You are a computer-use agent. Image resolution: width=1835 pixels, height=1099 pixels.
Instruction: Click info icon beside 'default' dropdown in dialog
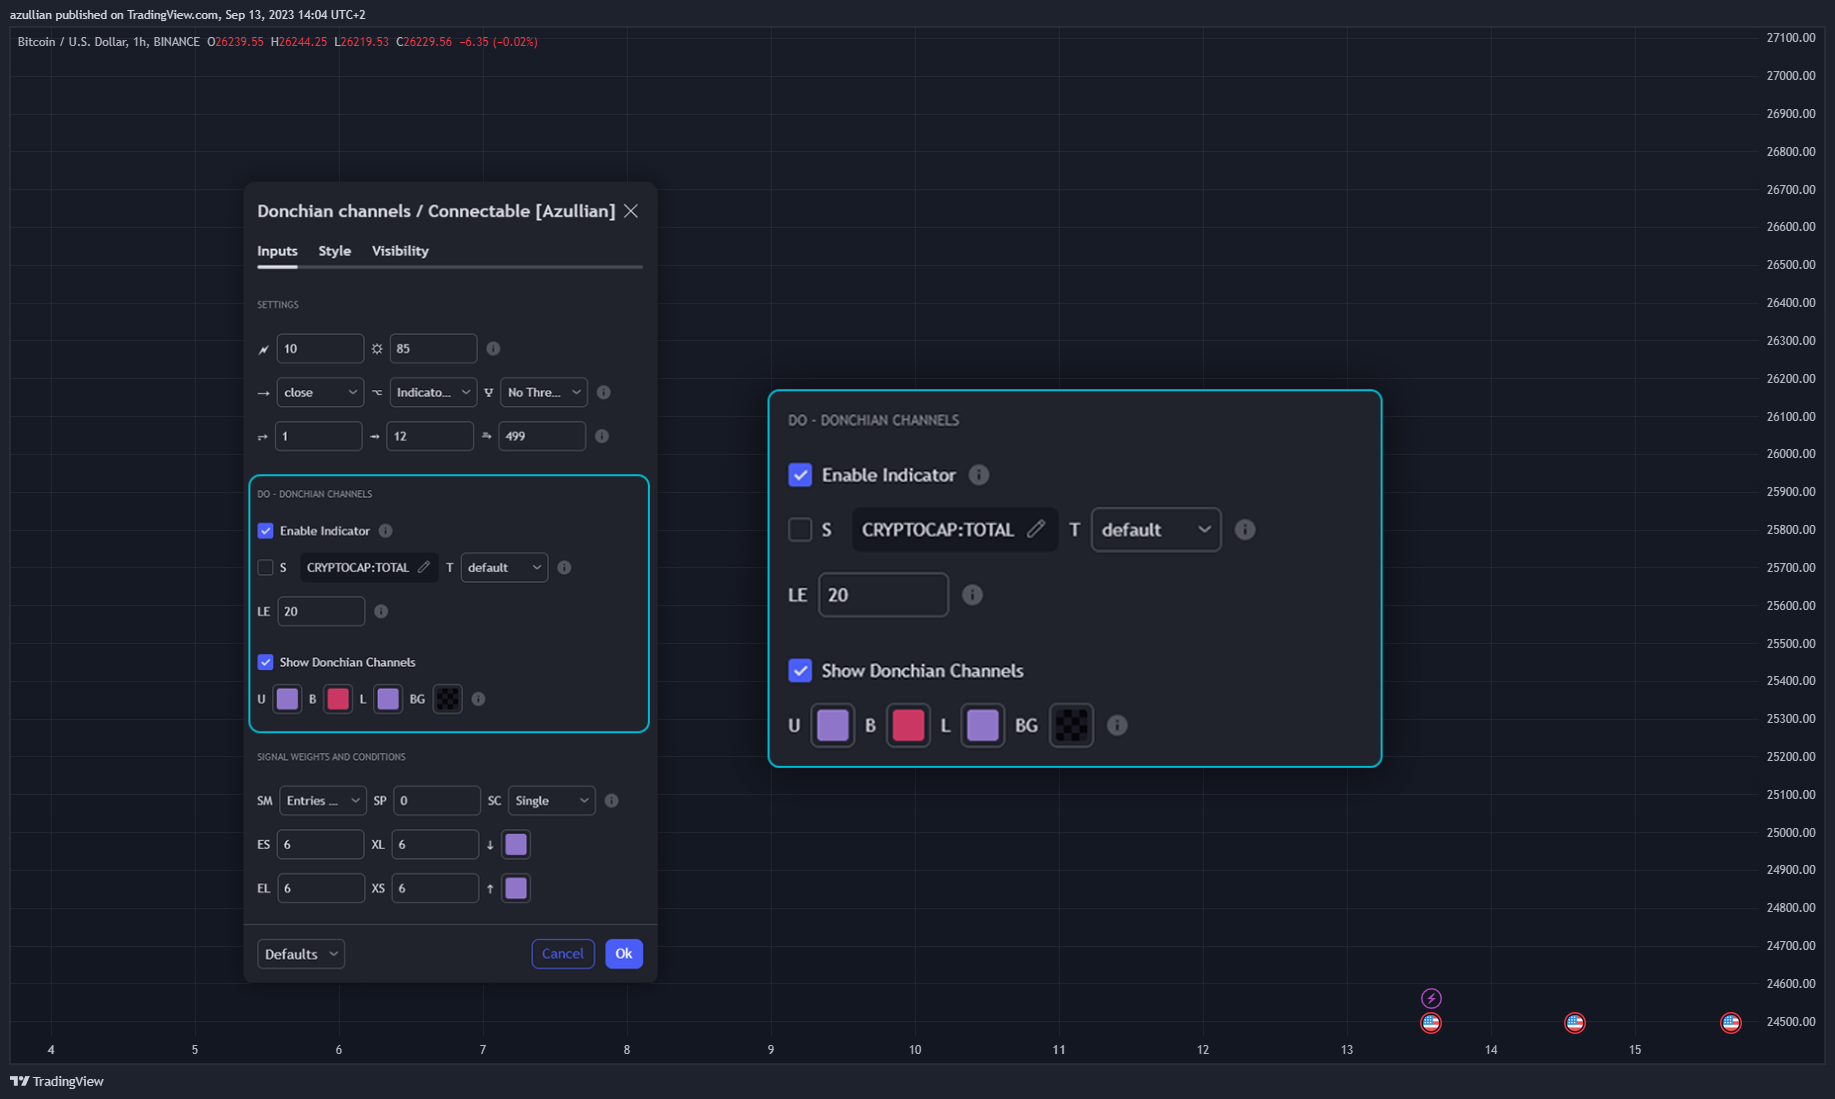[x=564, y=568]
